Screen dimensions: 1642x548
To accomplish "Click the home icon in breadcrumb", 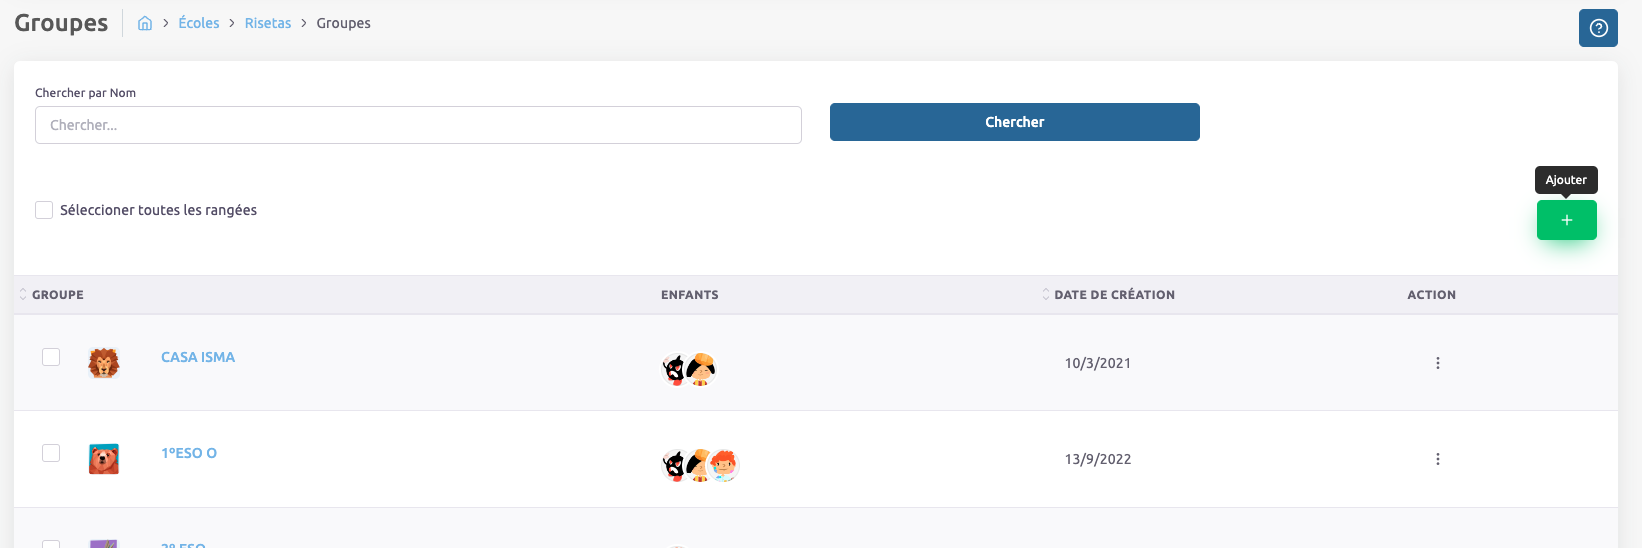I will 145,23.
